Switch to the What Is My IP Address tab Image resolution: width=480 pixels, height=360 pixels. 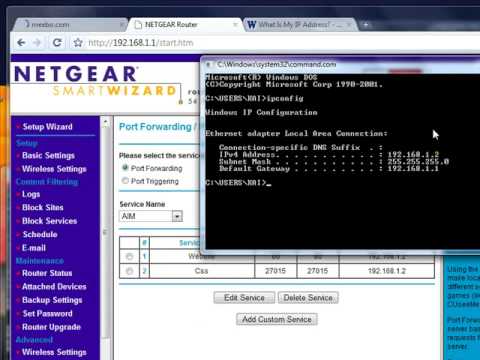tap(299, 25)
